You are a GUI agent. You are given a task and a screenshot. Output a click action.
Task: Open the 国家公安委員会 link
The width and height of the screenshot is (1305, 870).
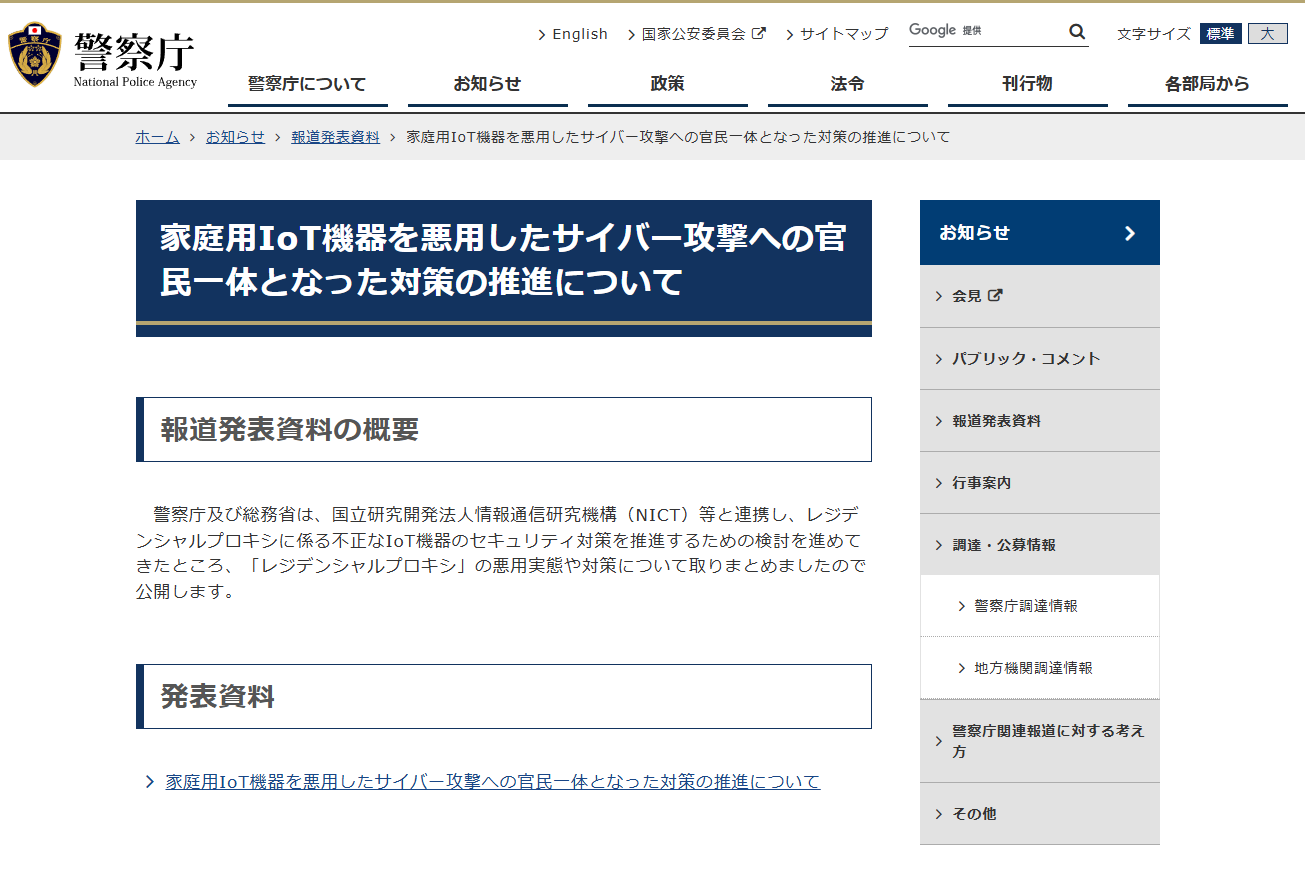pos(693,34)
